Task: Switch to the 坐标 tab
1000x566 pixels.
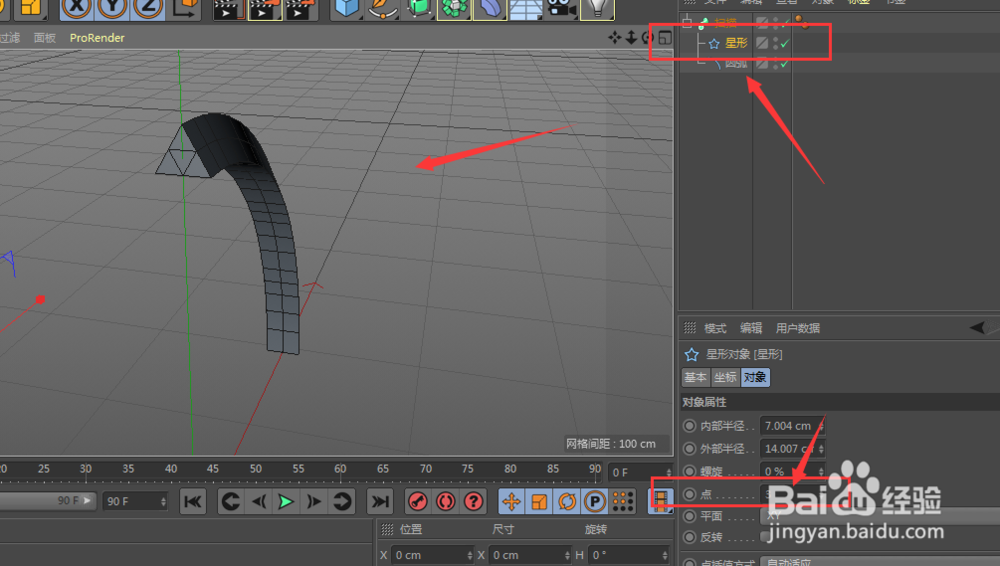Action: (x=724, y=377)
